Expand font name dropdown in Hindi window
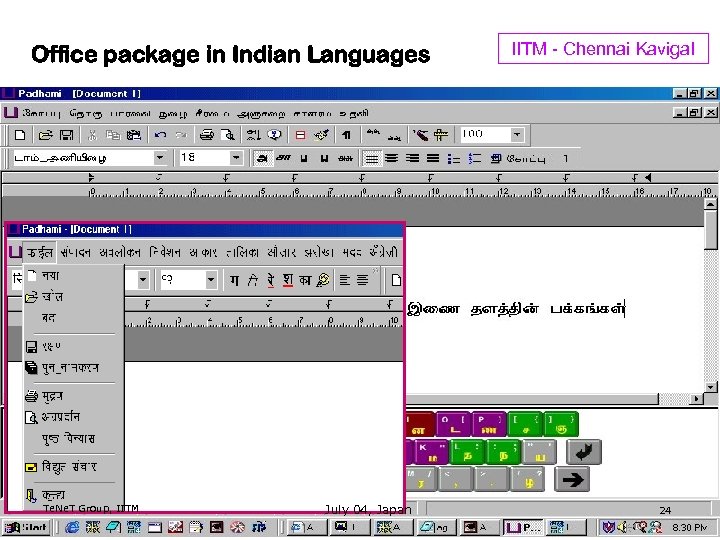 point(143,279)
